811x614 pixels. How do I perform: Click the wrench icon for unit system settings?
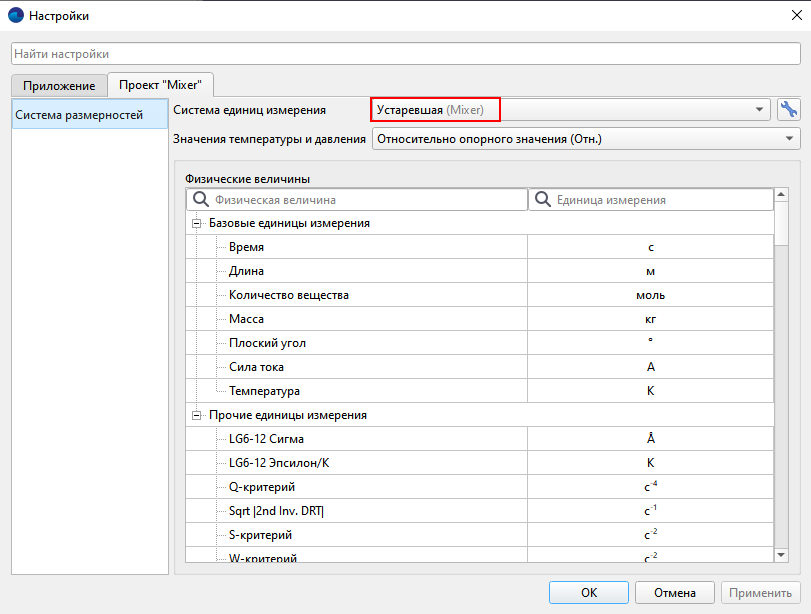(x=788, y=110)
